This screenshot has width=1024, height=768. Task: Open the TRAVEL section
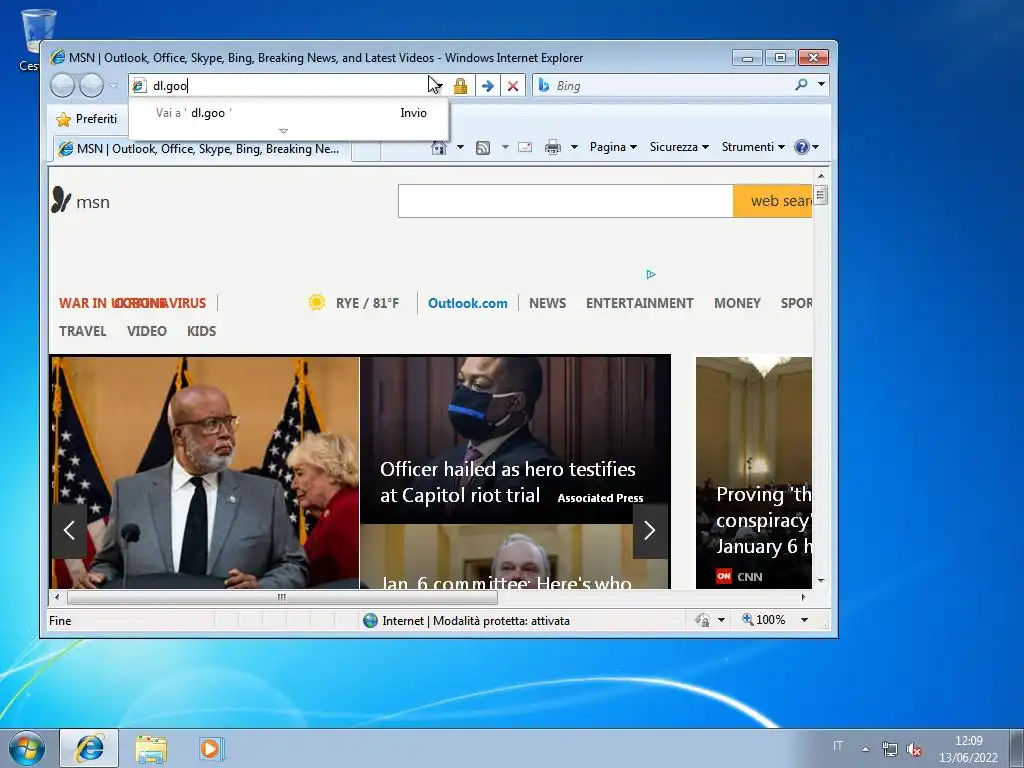82,331
